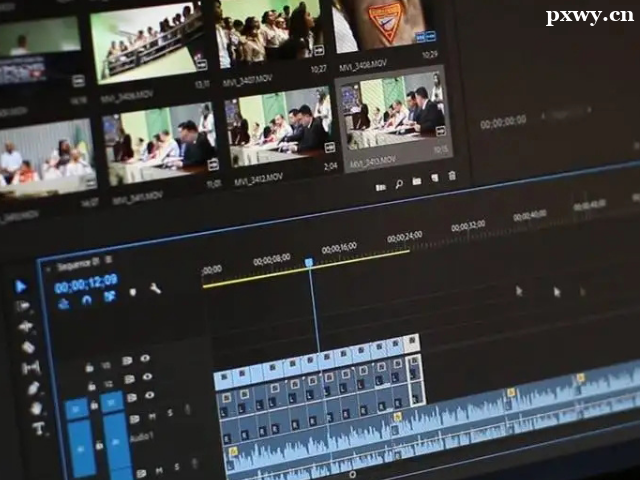The image size is (640, 480).
Task: Toggle sync lock on the bottom audio track
Action: [141, 473]
